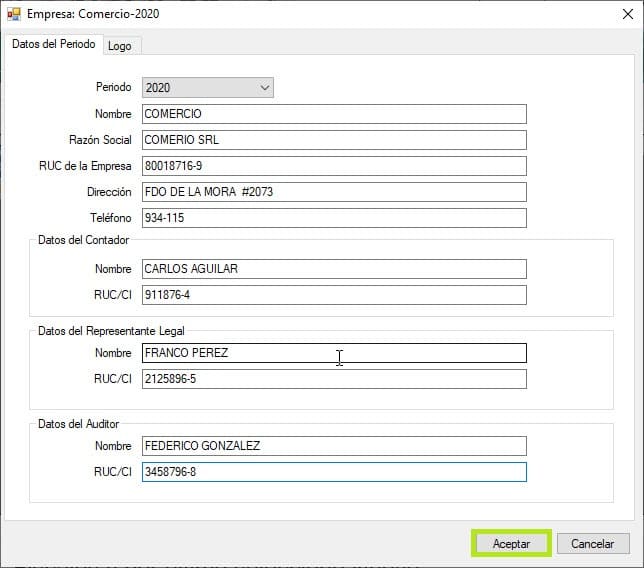Switch to the Logo tab
This screenshot has height=568, width=644.
pos(119,46)
